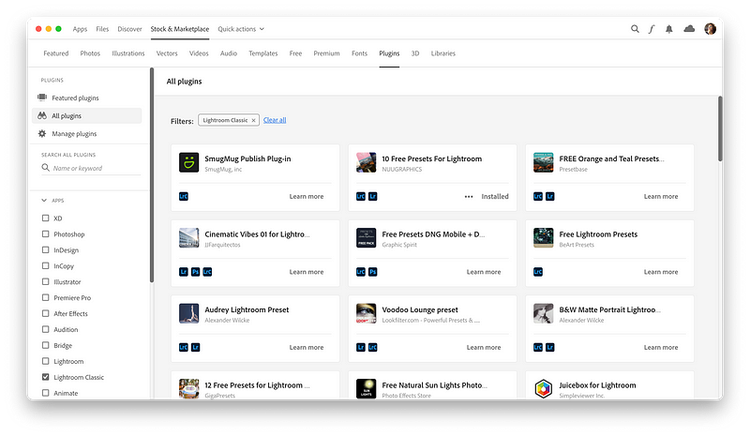
Task: Click Learn more on FREE Orange and Teal Presets
Action: coord(661,196)
